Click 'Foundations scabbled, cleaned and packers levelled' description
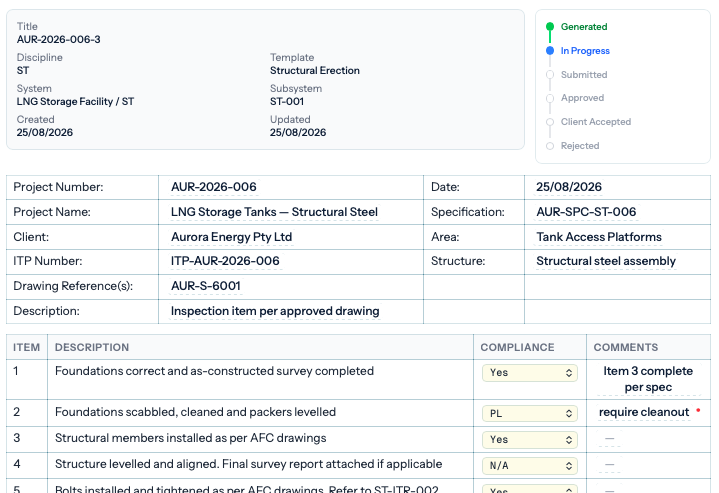 (195, 412)
